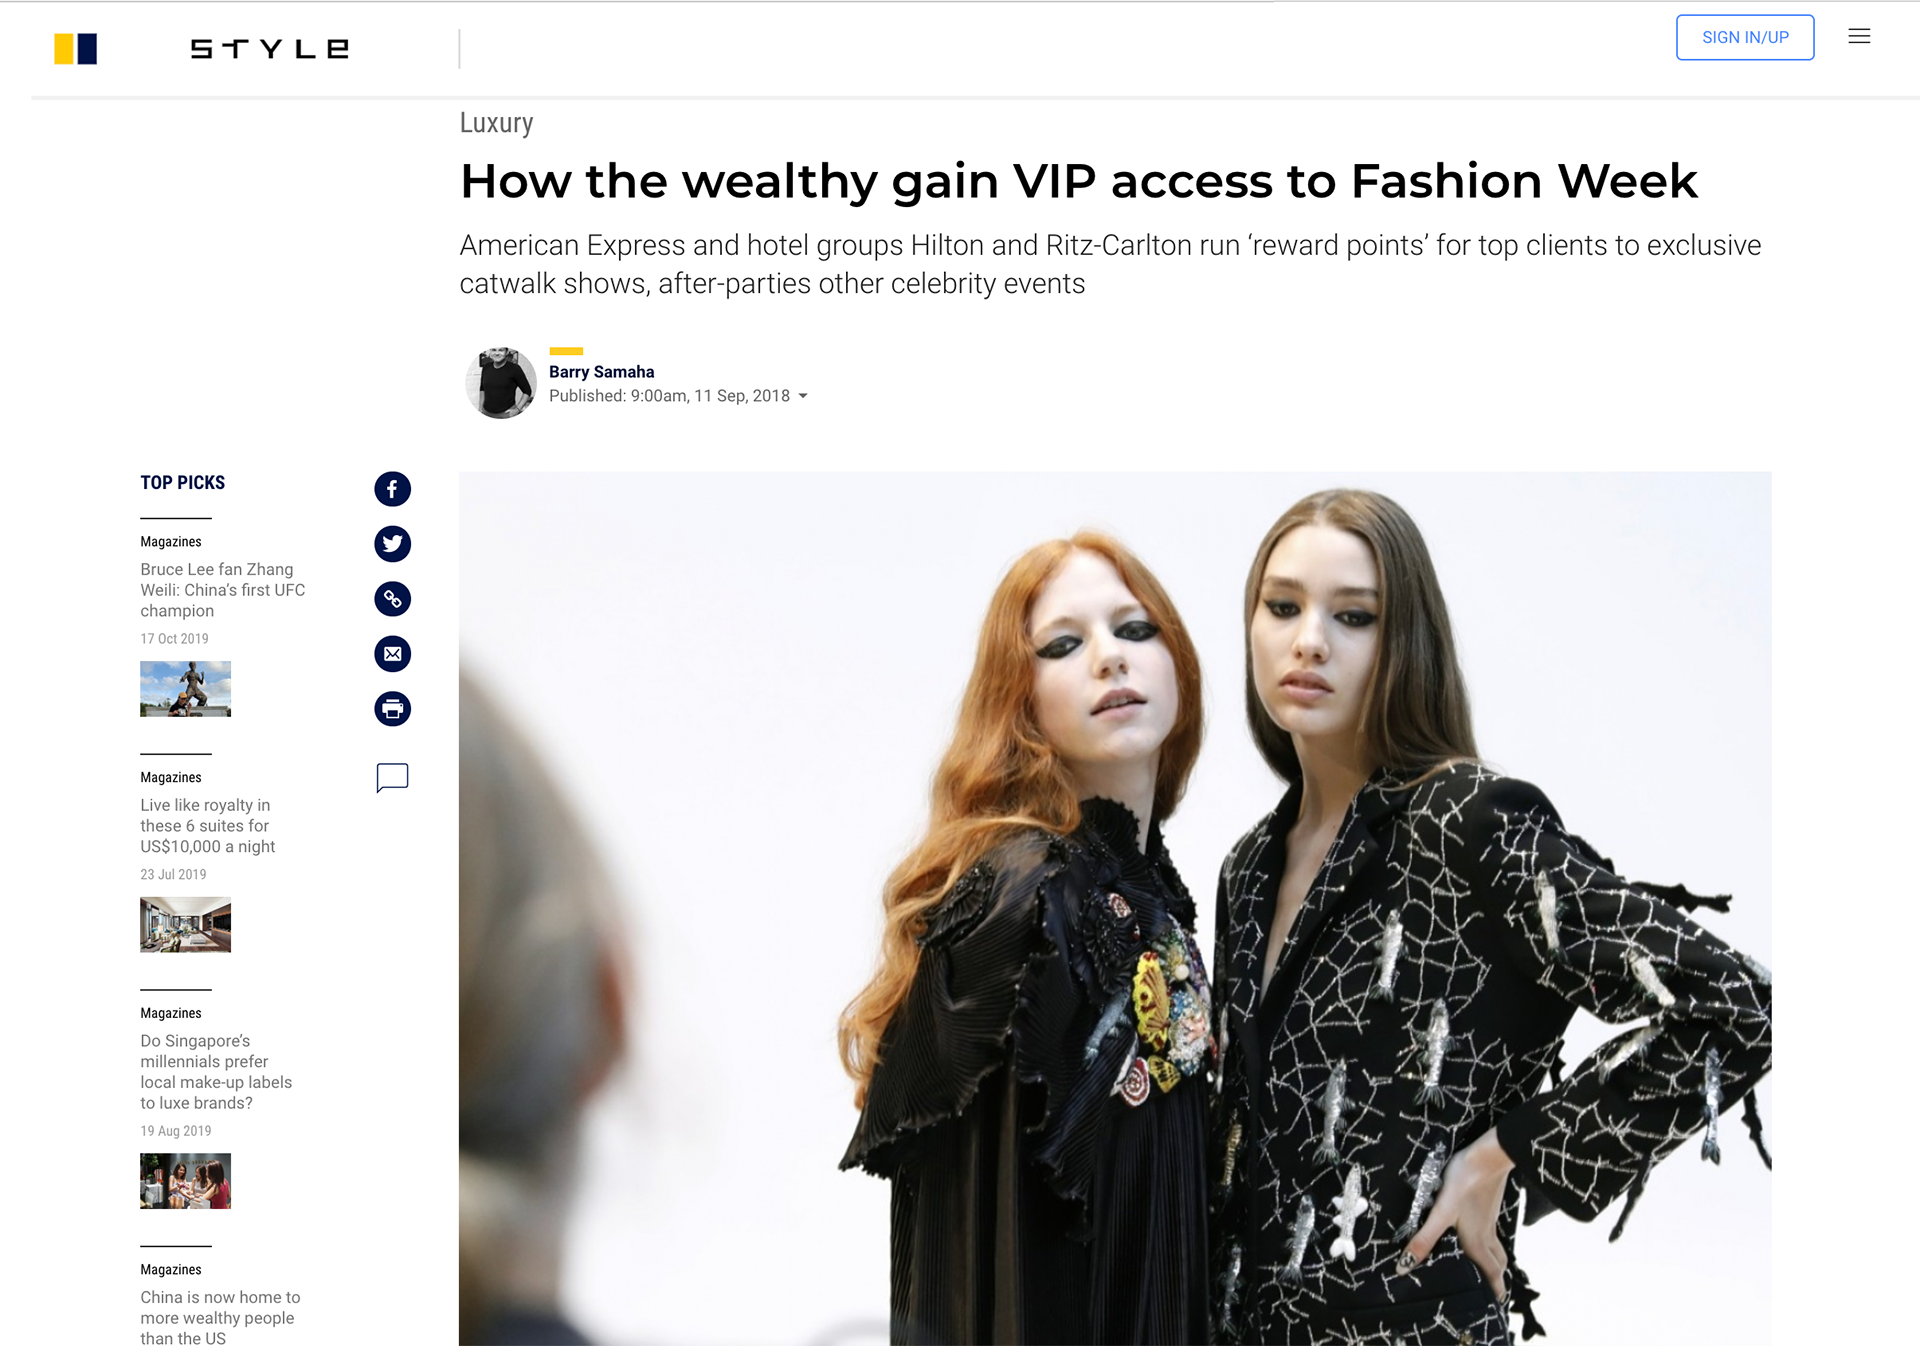Share article on Facebook

[x=392, y=489]
